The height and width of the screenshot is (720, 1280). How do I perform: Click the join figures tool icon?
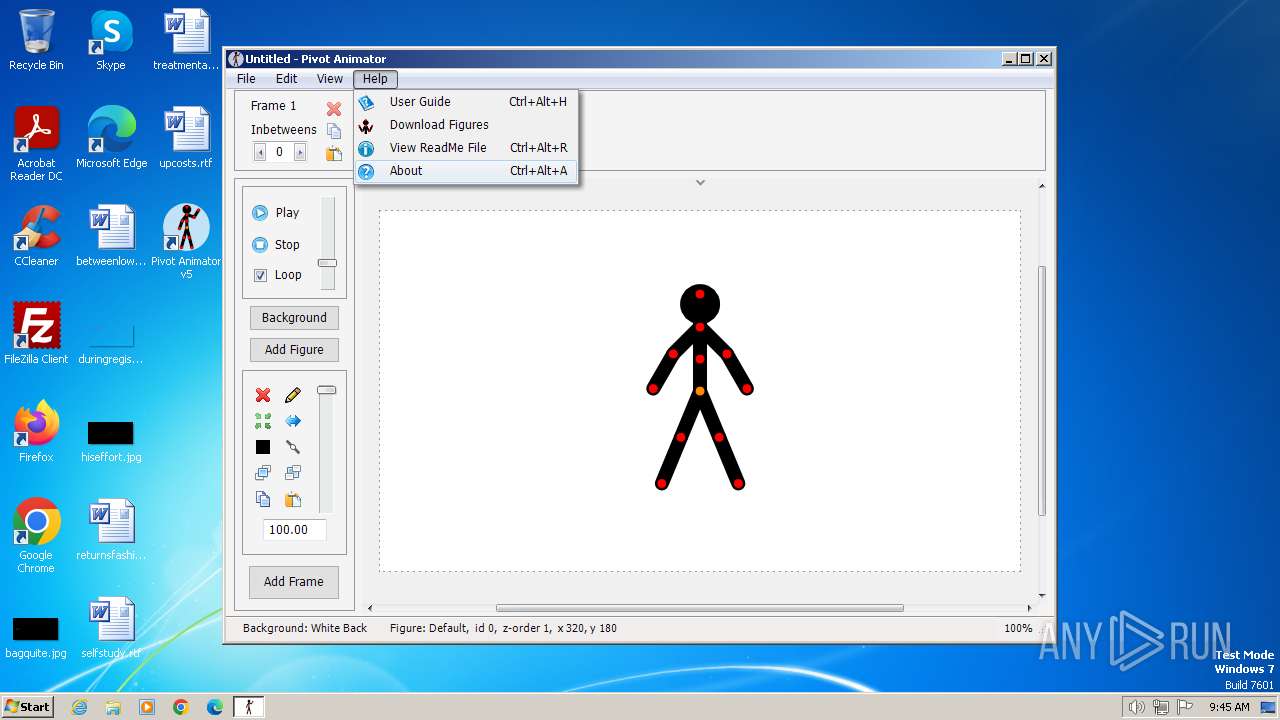pos(293,447)
